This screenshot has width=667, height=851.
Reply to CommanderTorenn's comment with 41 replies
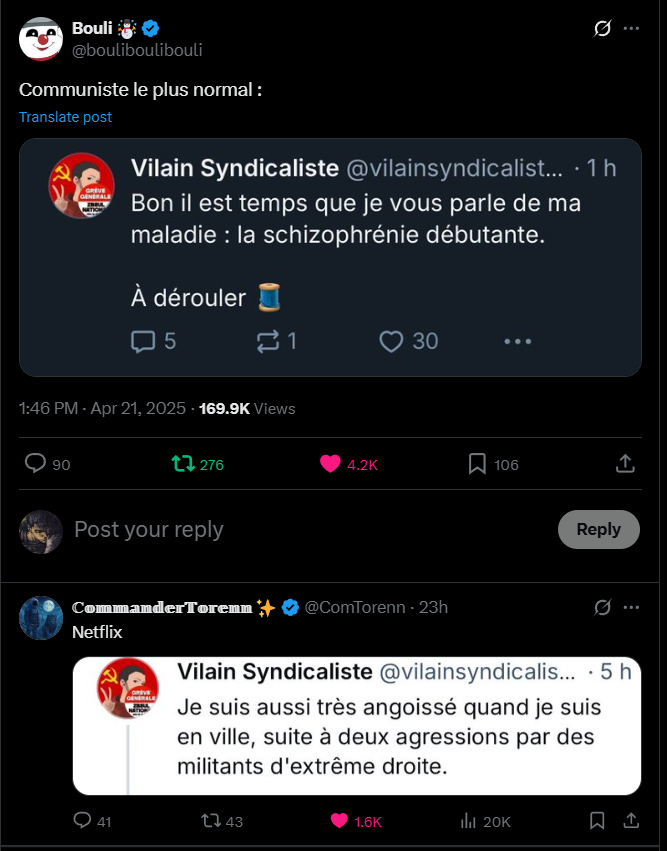[x=83, y=821]
